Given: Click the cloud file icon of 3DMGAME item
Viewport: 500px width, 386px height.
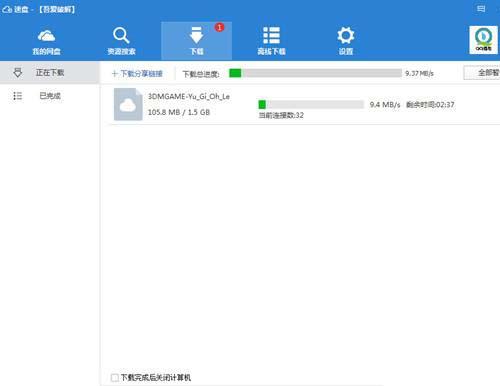Looking at the screenshot, I should pos(128,104).
